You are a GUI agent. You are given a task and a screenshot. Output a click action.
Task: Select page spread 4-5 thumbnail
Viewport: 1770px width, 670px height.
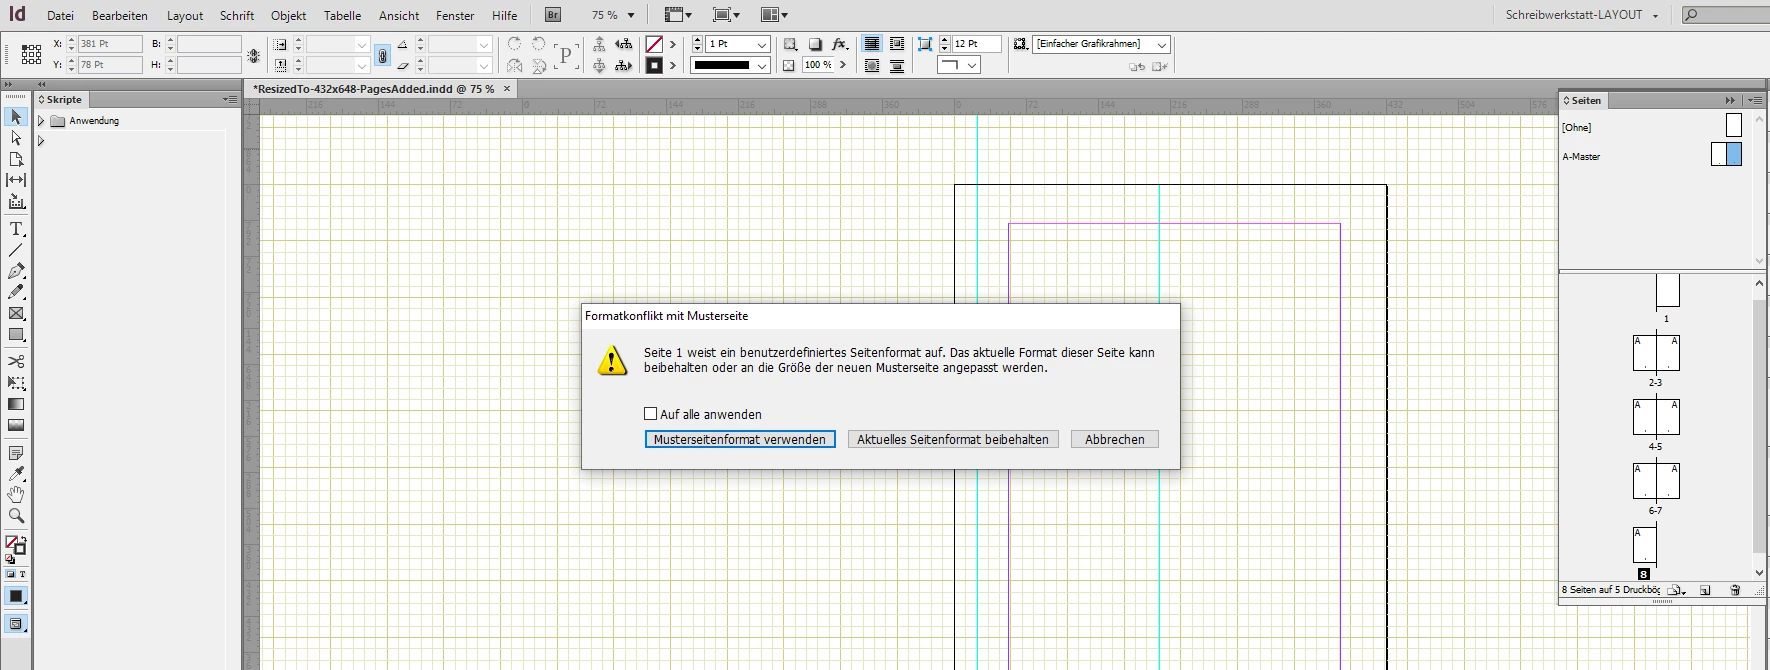click(1656, 416)
